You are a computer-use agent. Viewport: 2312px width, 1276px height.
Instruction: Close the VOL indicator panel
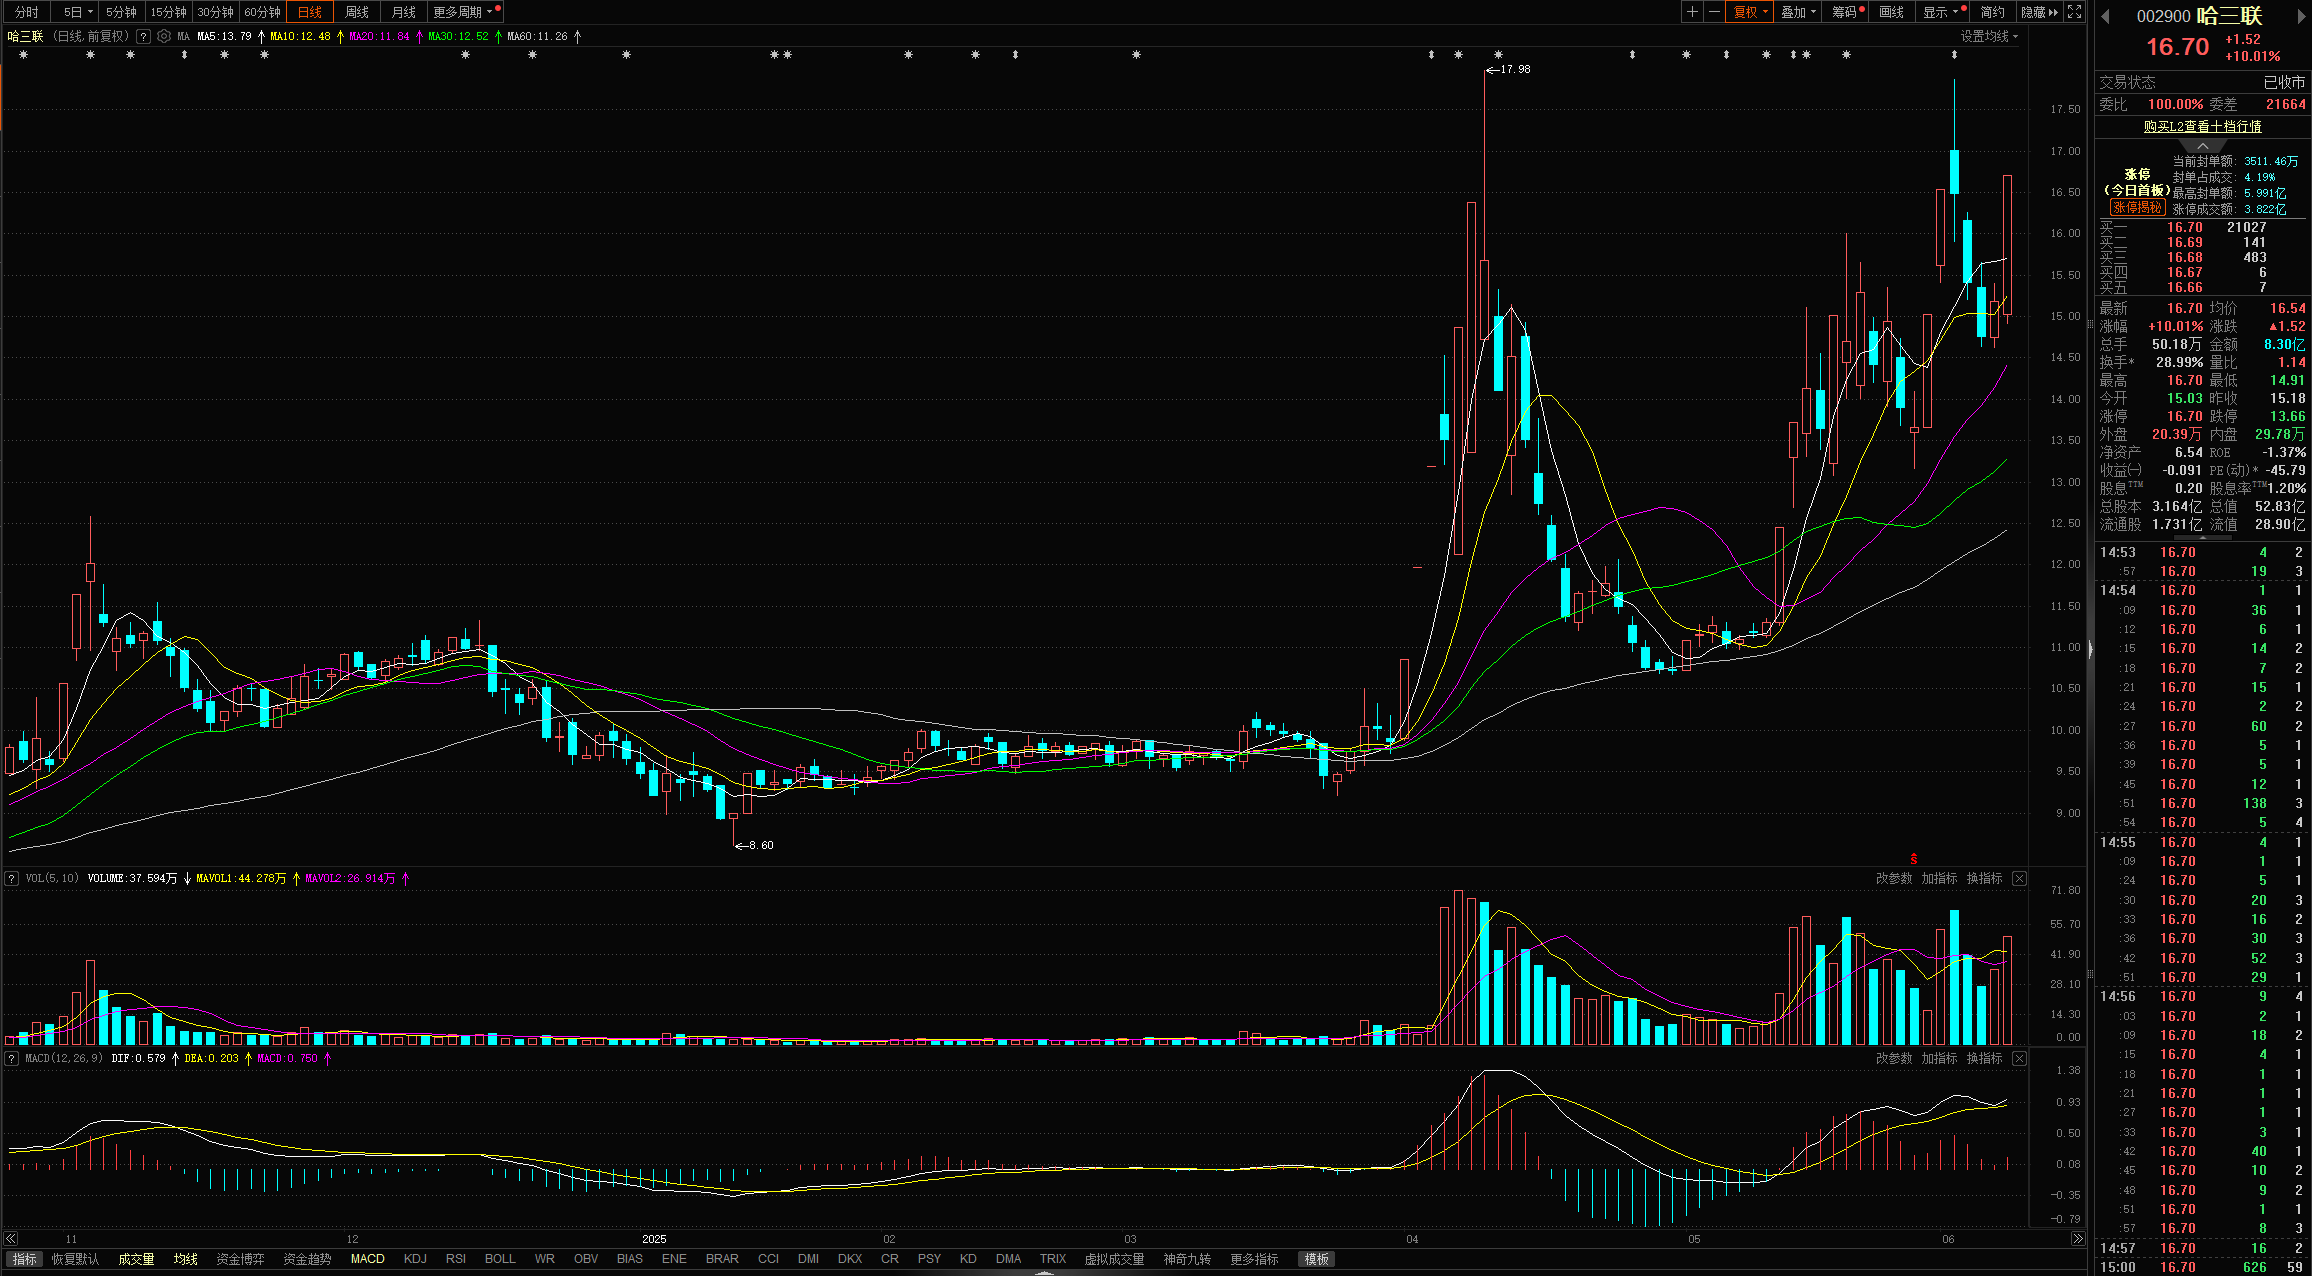pos(2019,878)
